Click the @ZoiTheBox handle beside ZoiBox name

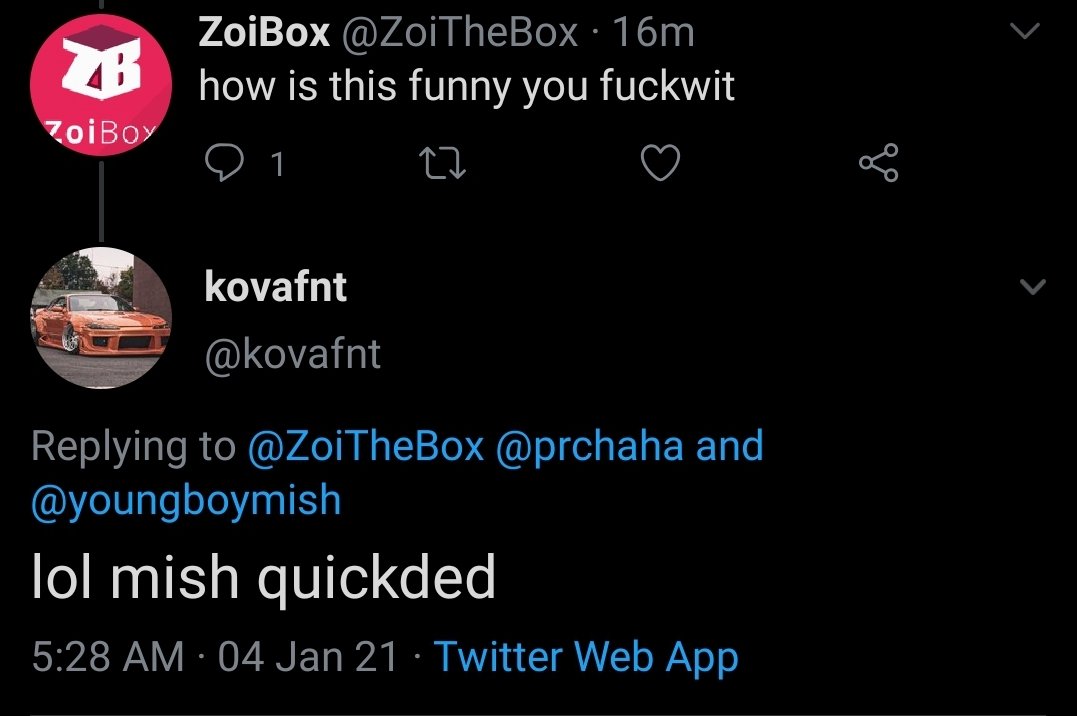tap(461, 33)
